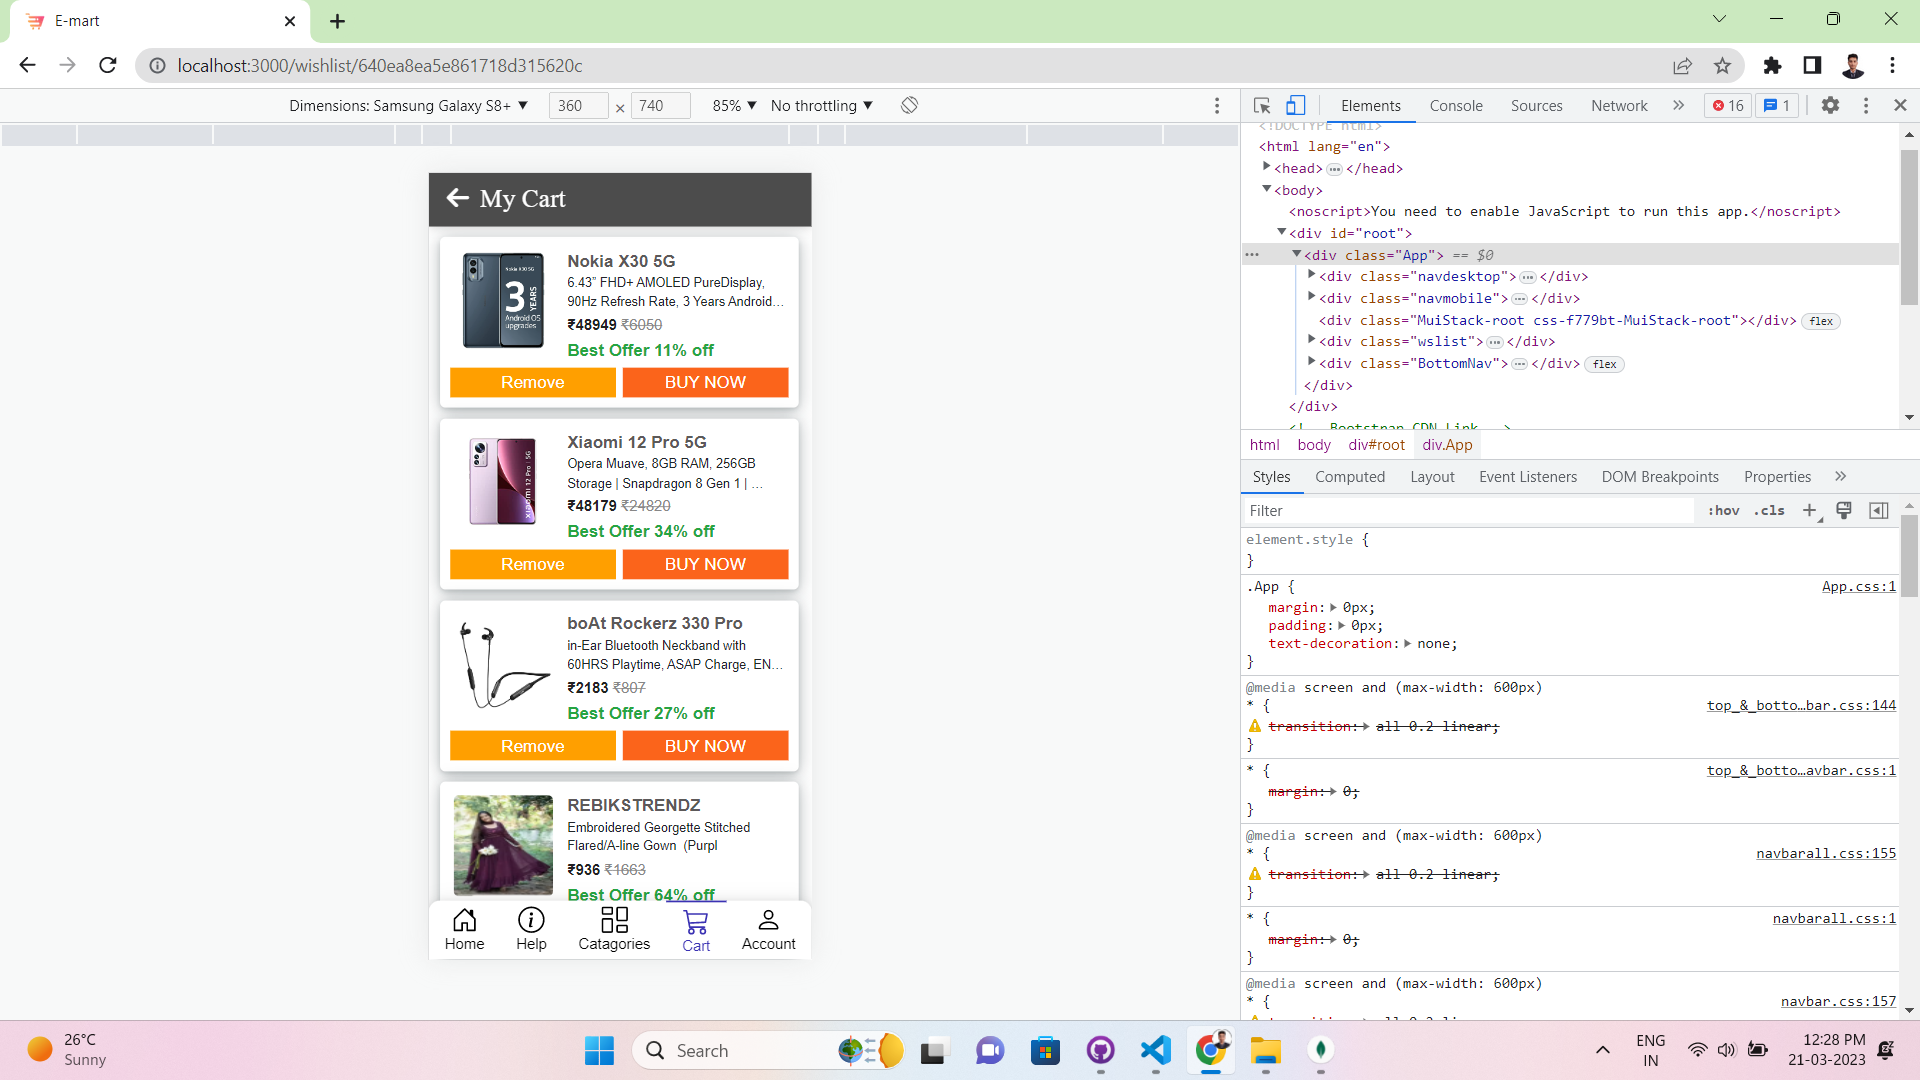1920x1080 pixels.
Task: Click the back arrow in My Cart header
Action: point(459,198)
